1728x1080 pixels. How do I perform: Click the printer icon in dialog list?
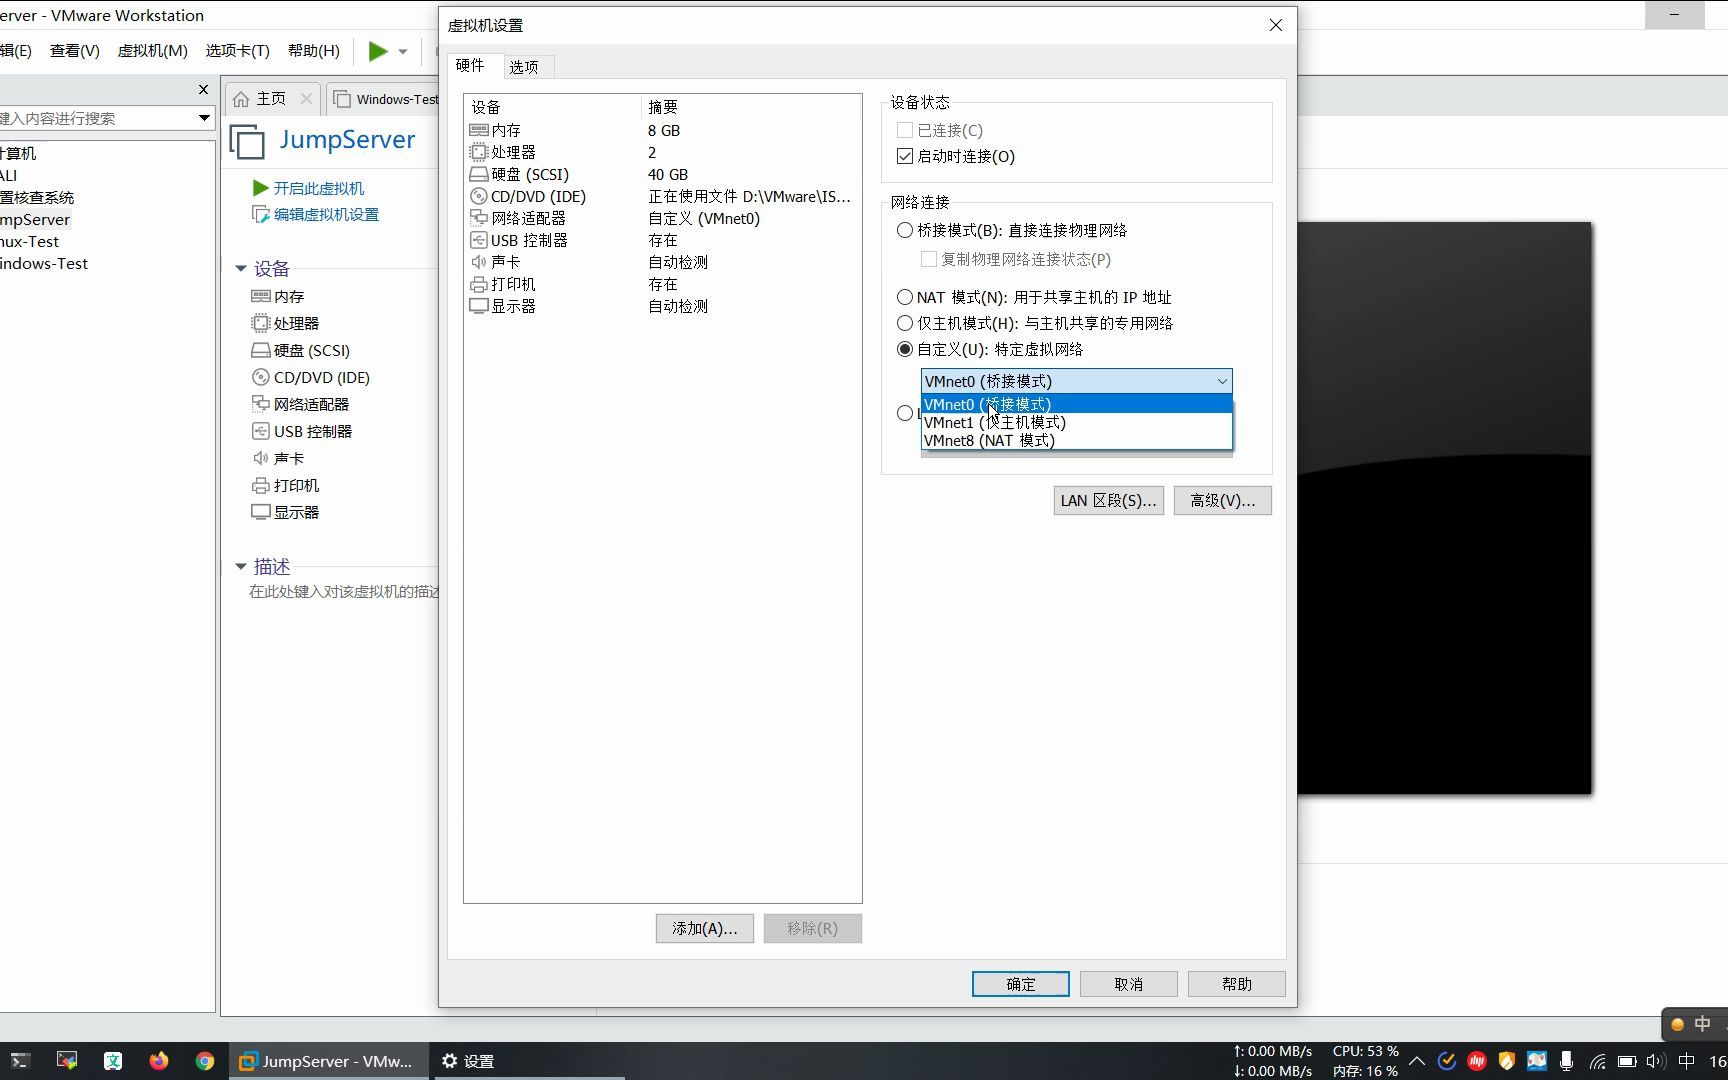pyautogui.click(x=479, y=284)
